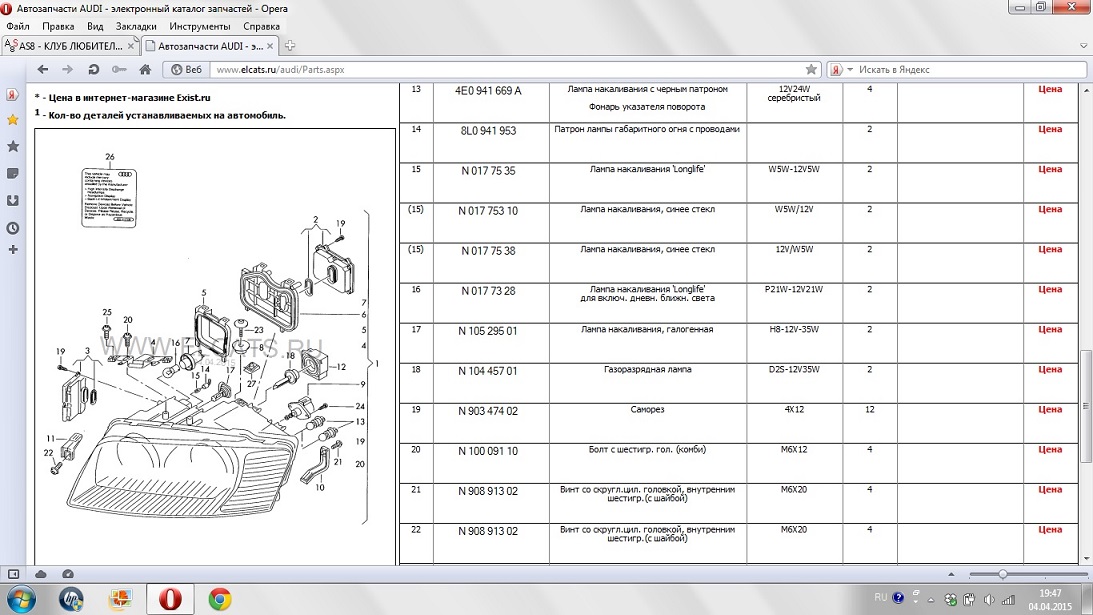The width and height of the screenshot is (1093, 615).
Task: Click the browser Back arrow
Action: 42,69
